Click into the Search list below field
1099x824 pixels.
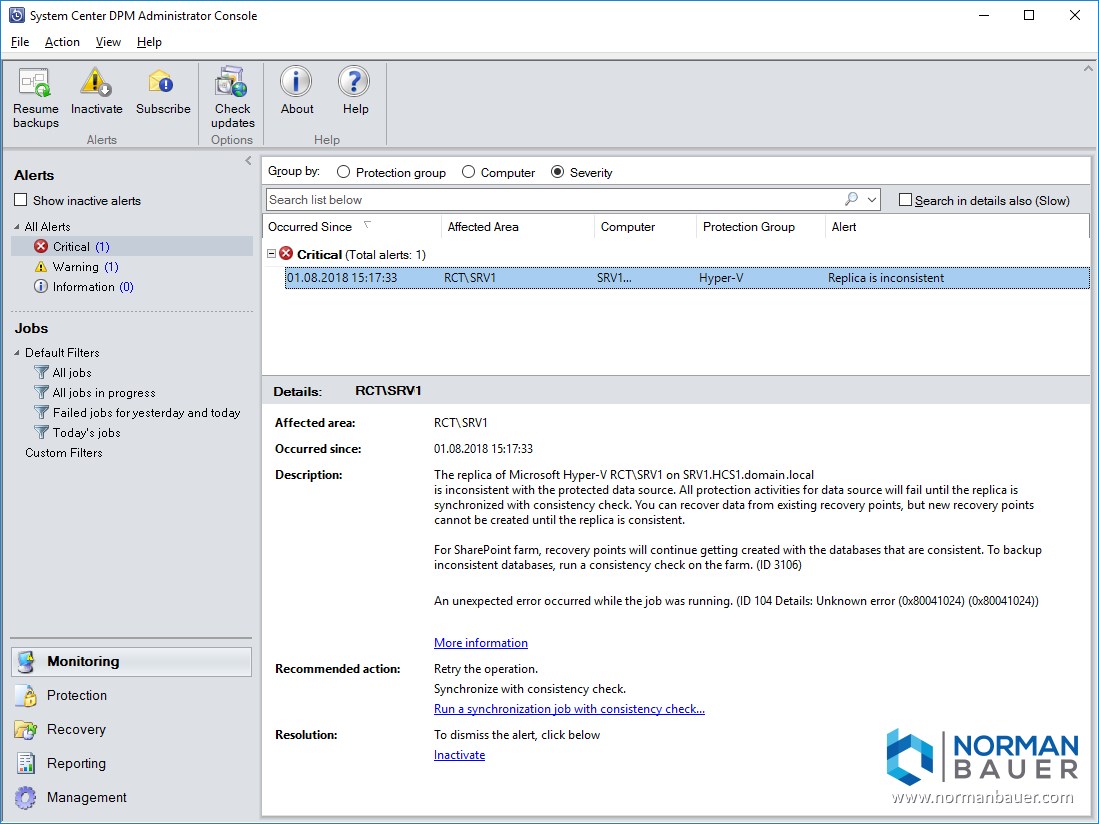pos(554,200)
